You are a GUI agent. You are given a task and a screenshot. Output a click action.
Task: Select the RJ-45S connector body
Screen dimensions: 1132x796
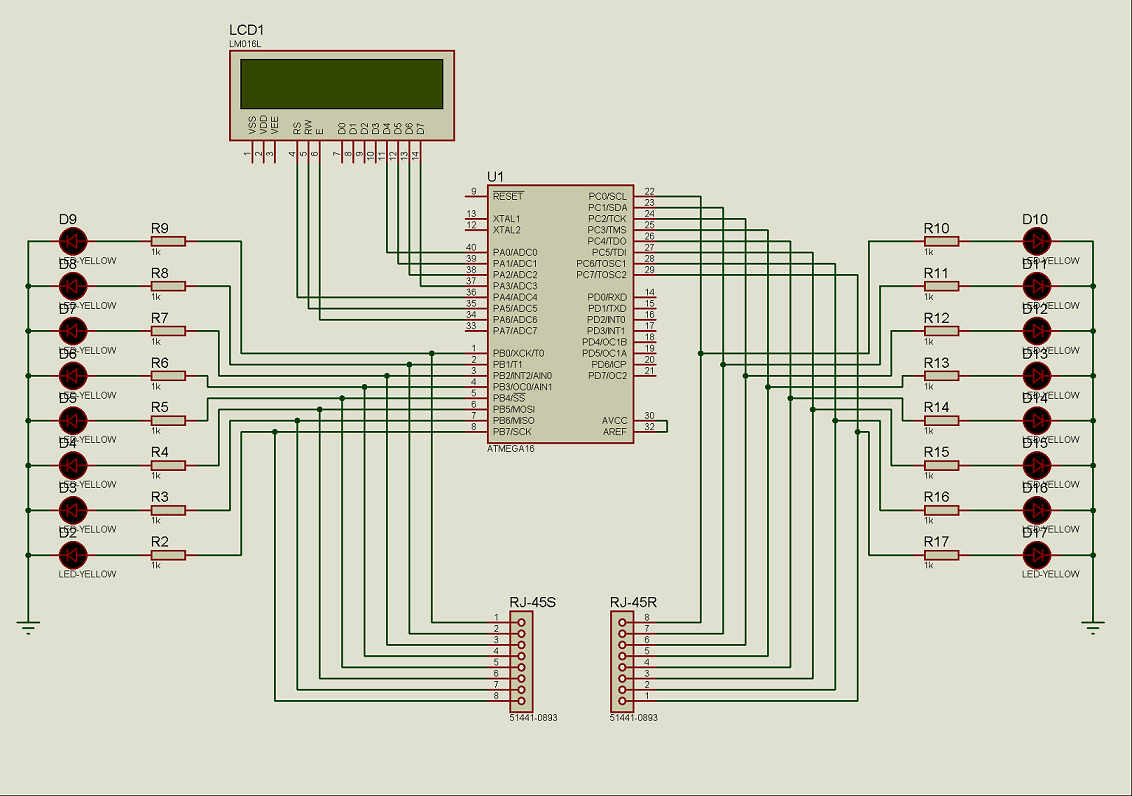521,662
